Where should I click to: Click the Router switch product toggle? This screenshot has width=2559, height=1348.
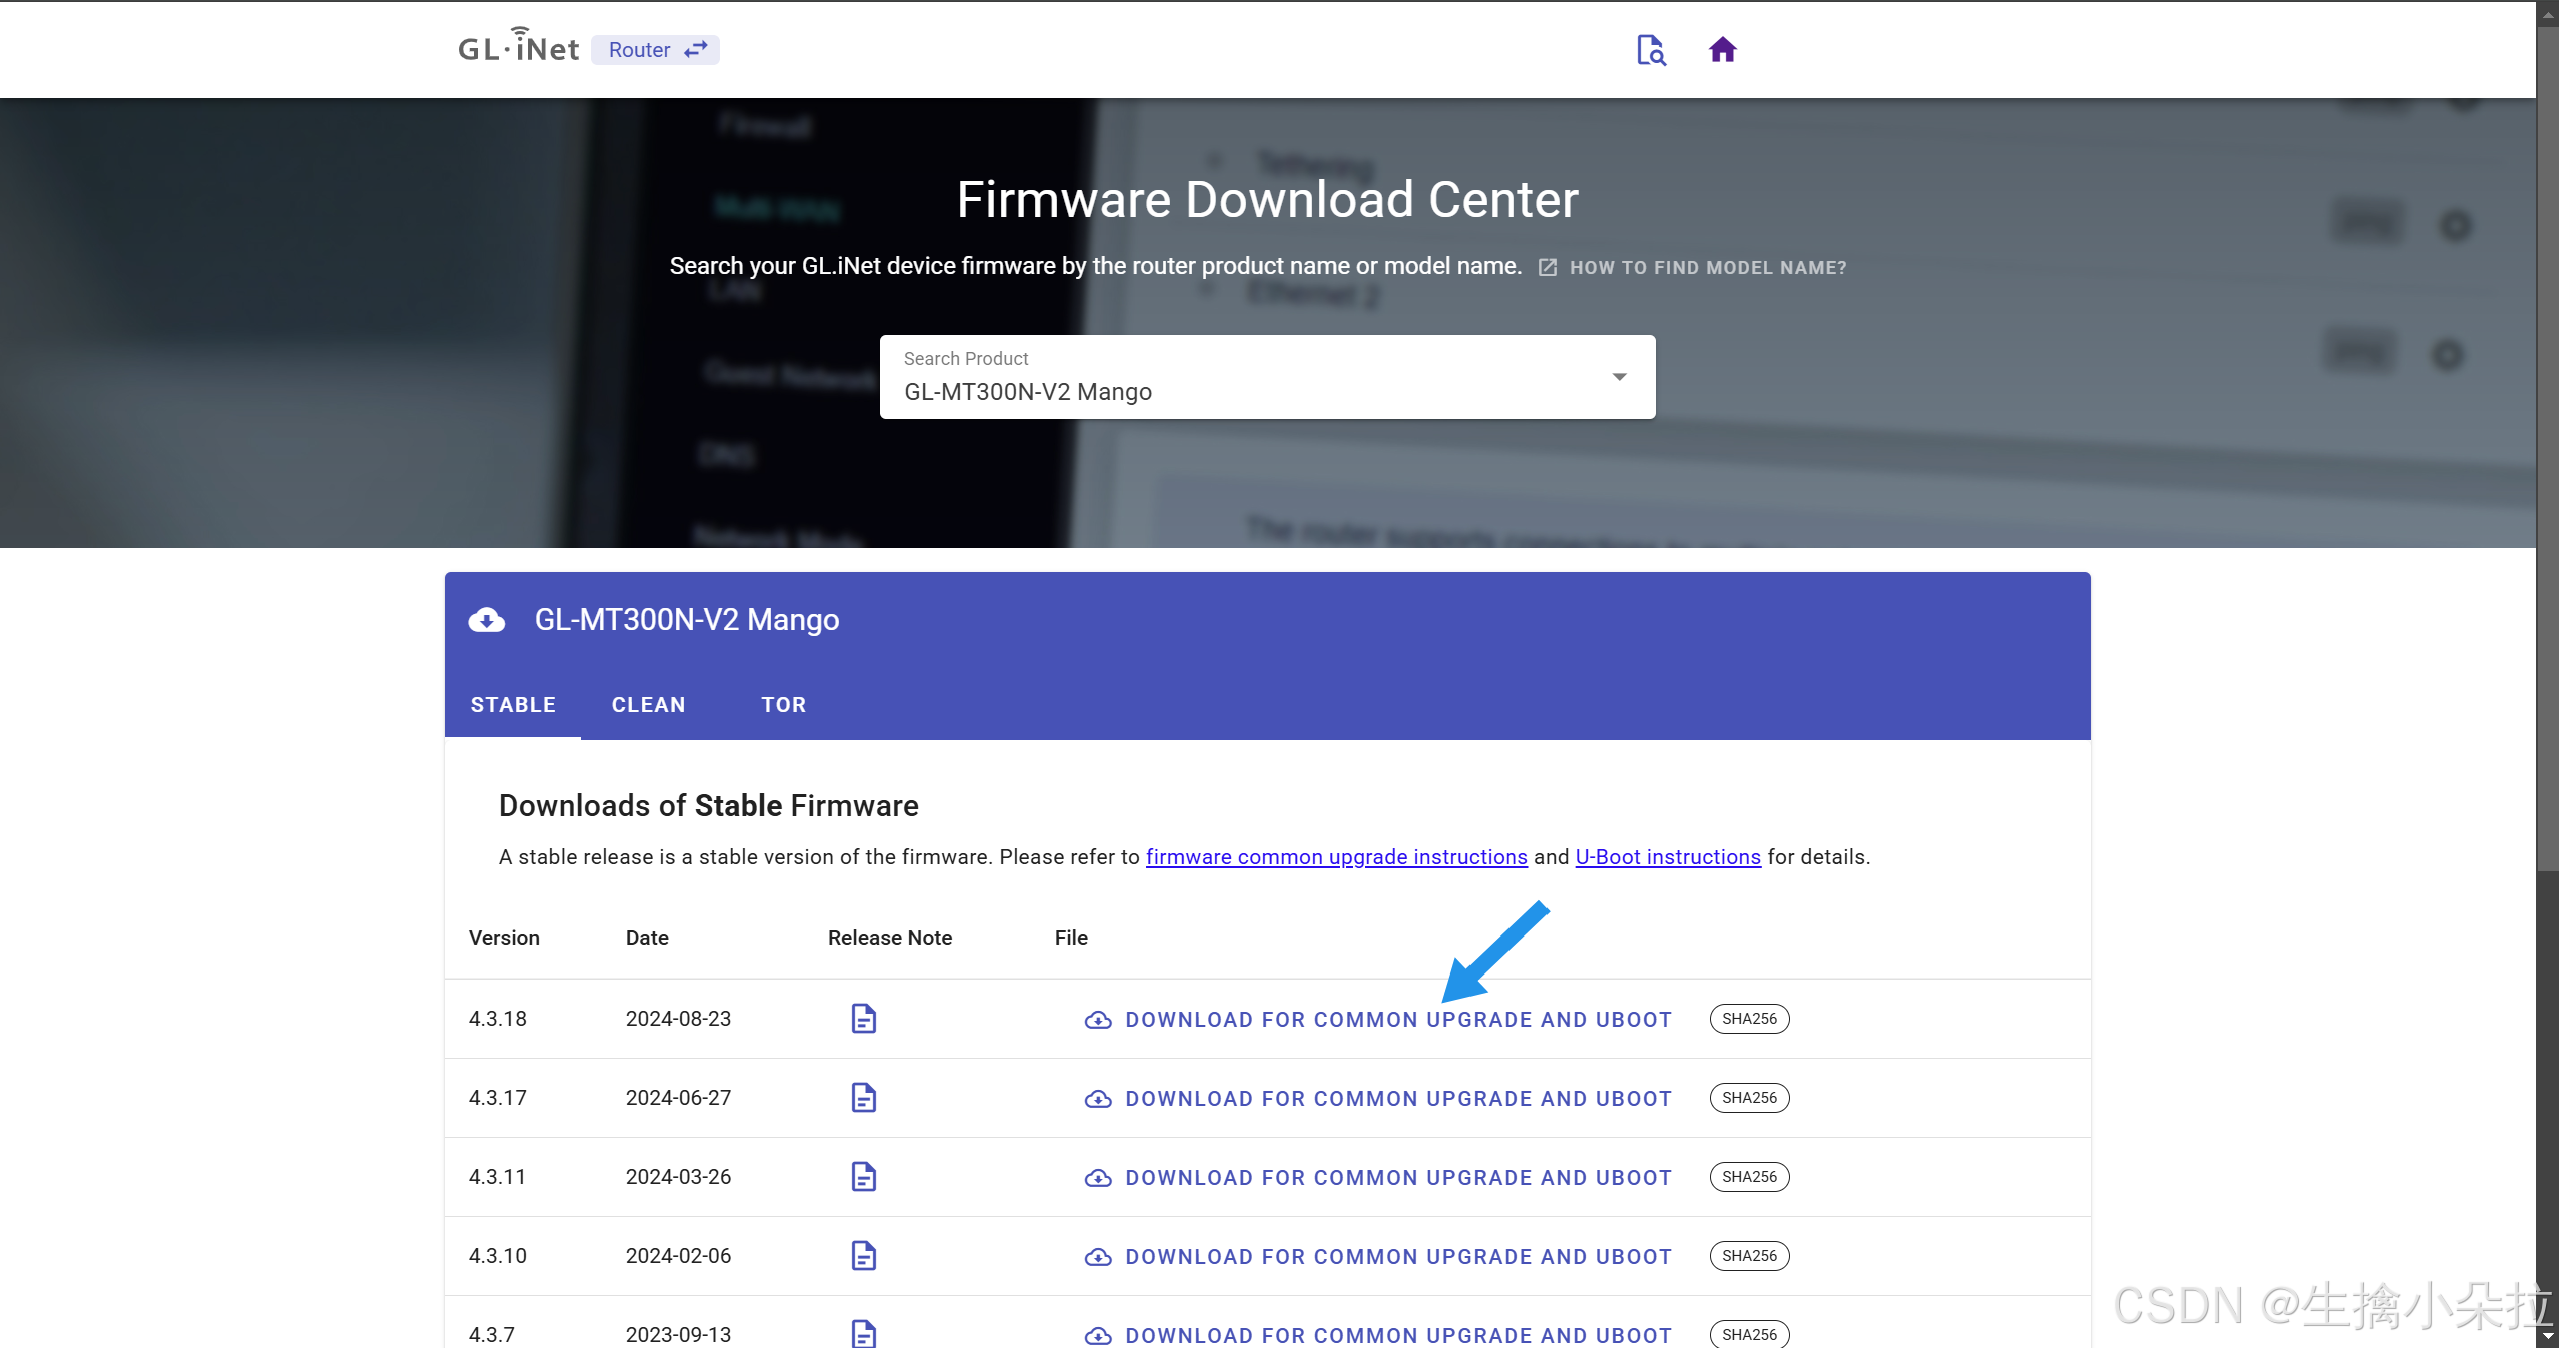(656, 50)
